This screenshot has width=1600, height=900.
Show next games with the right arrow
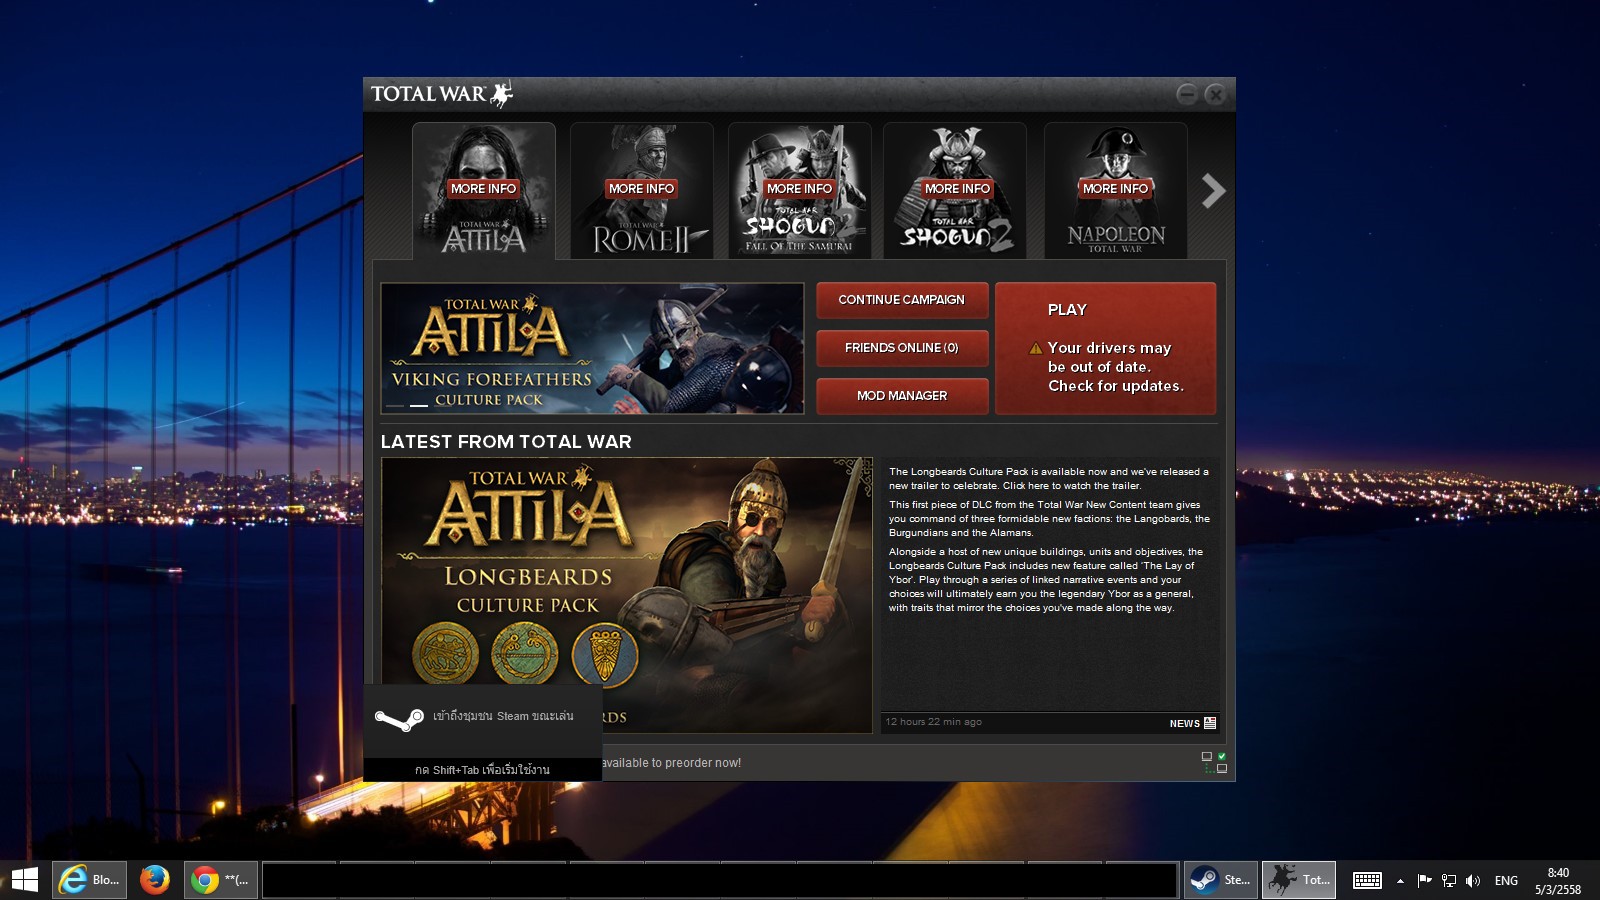[1213, 191]
